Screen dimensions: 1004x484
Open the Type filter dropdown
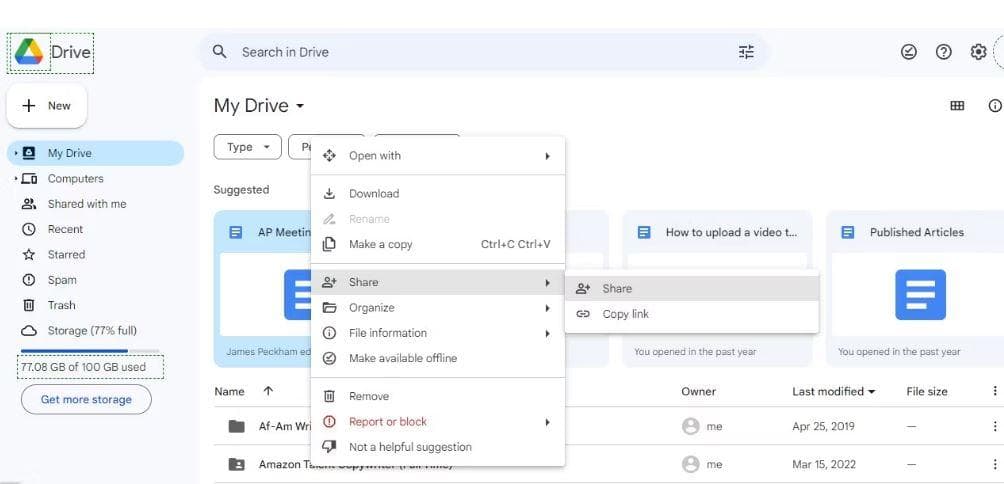[247, 147]
